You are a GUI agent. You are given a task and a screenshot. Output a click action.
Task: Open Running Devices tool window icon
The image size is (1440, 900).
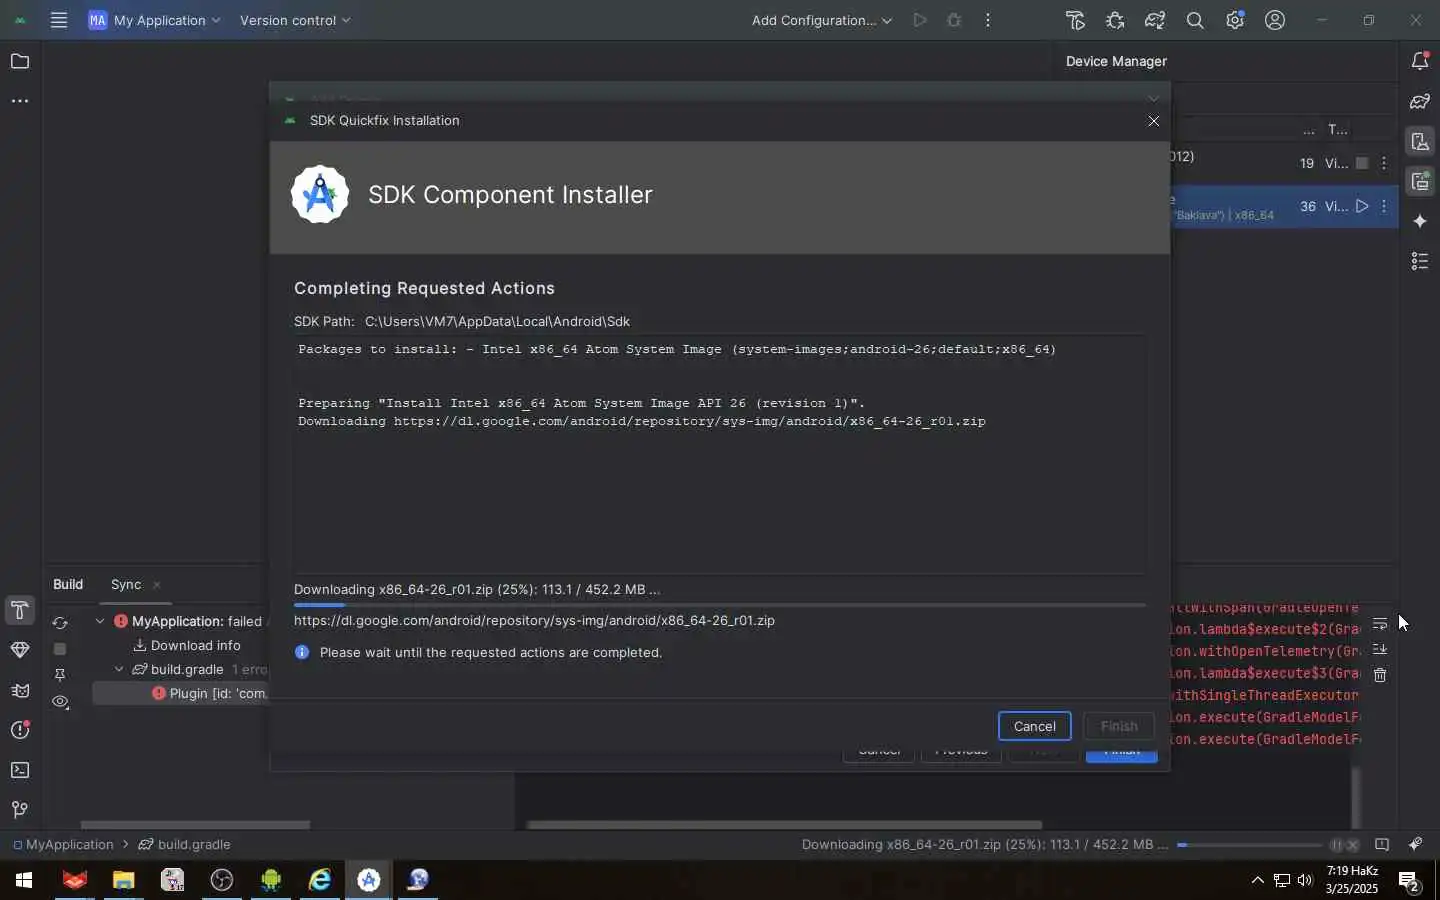[1421, 181]
